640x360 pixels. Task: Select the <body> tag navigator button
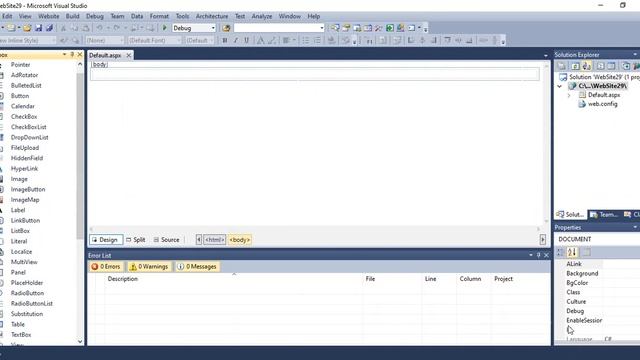point(240,240)
